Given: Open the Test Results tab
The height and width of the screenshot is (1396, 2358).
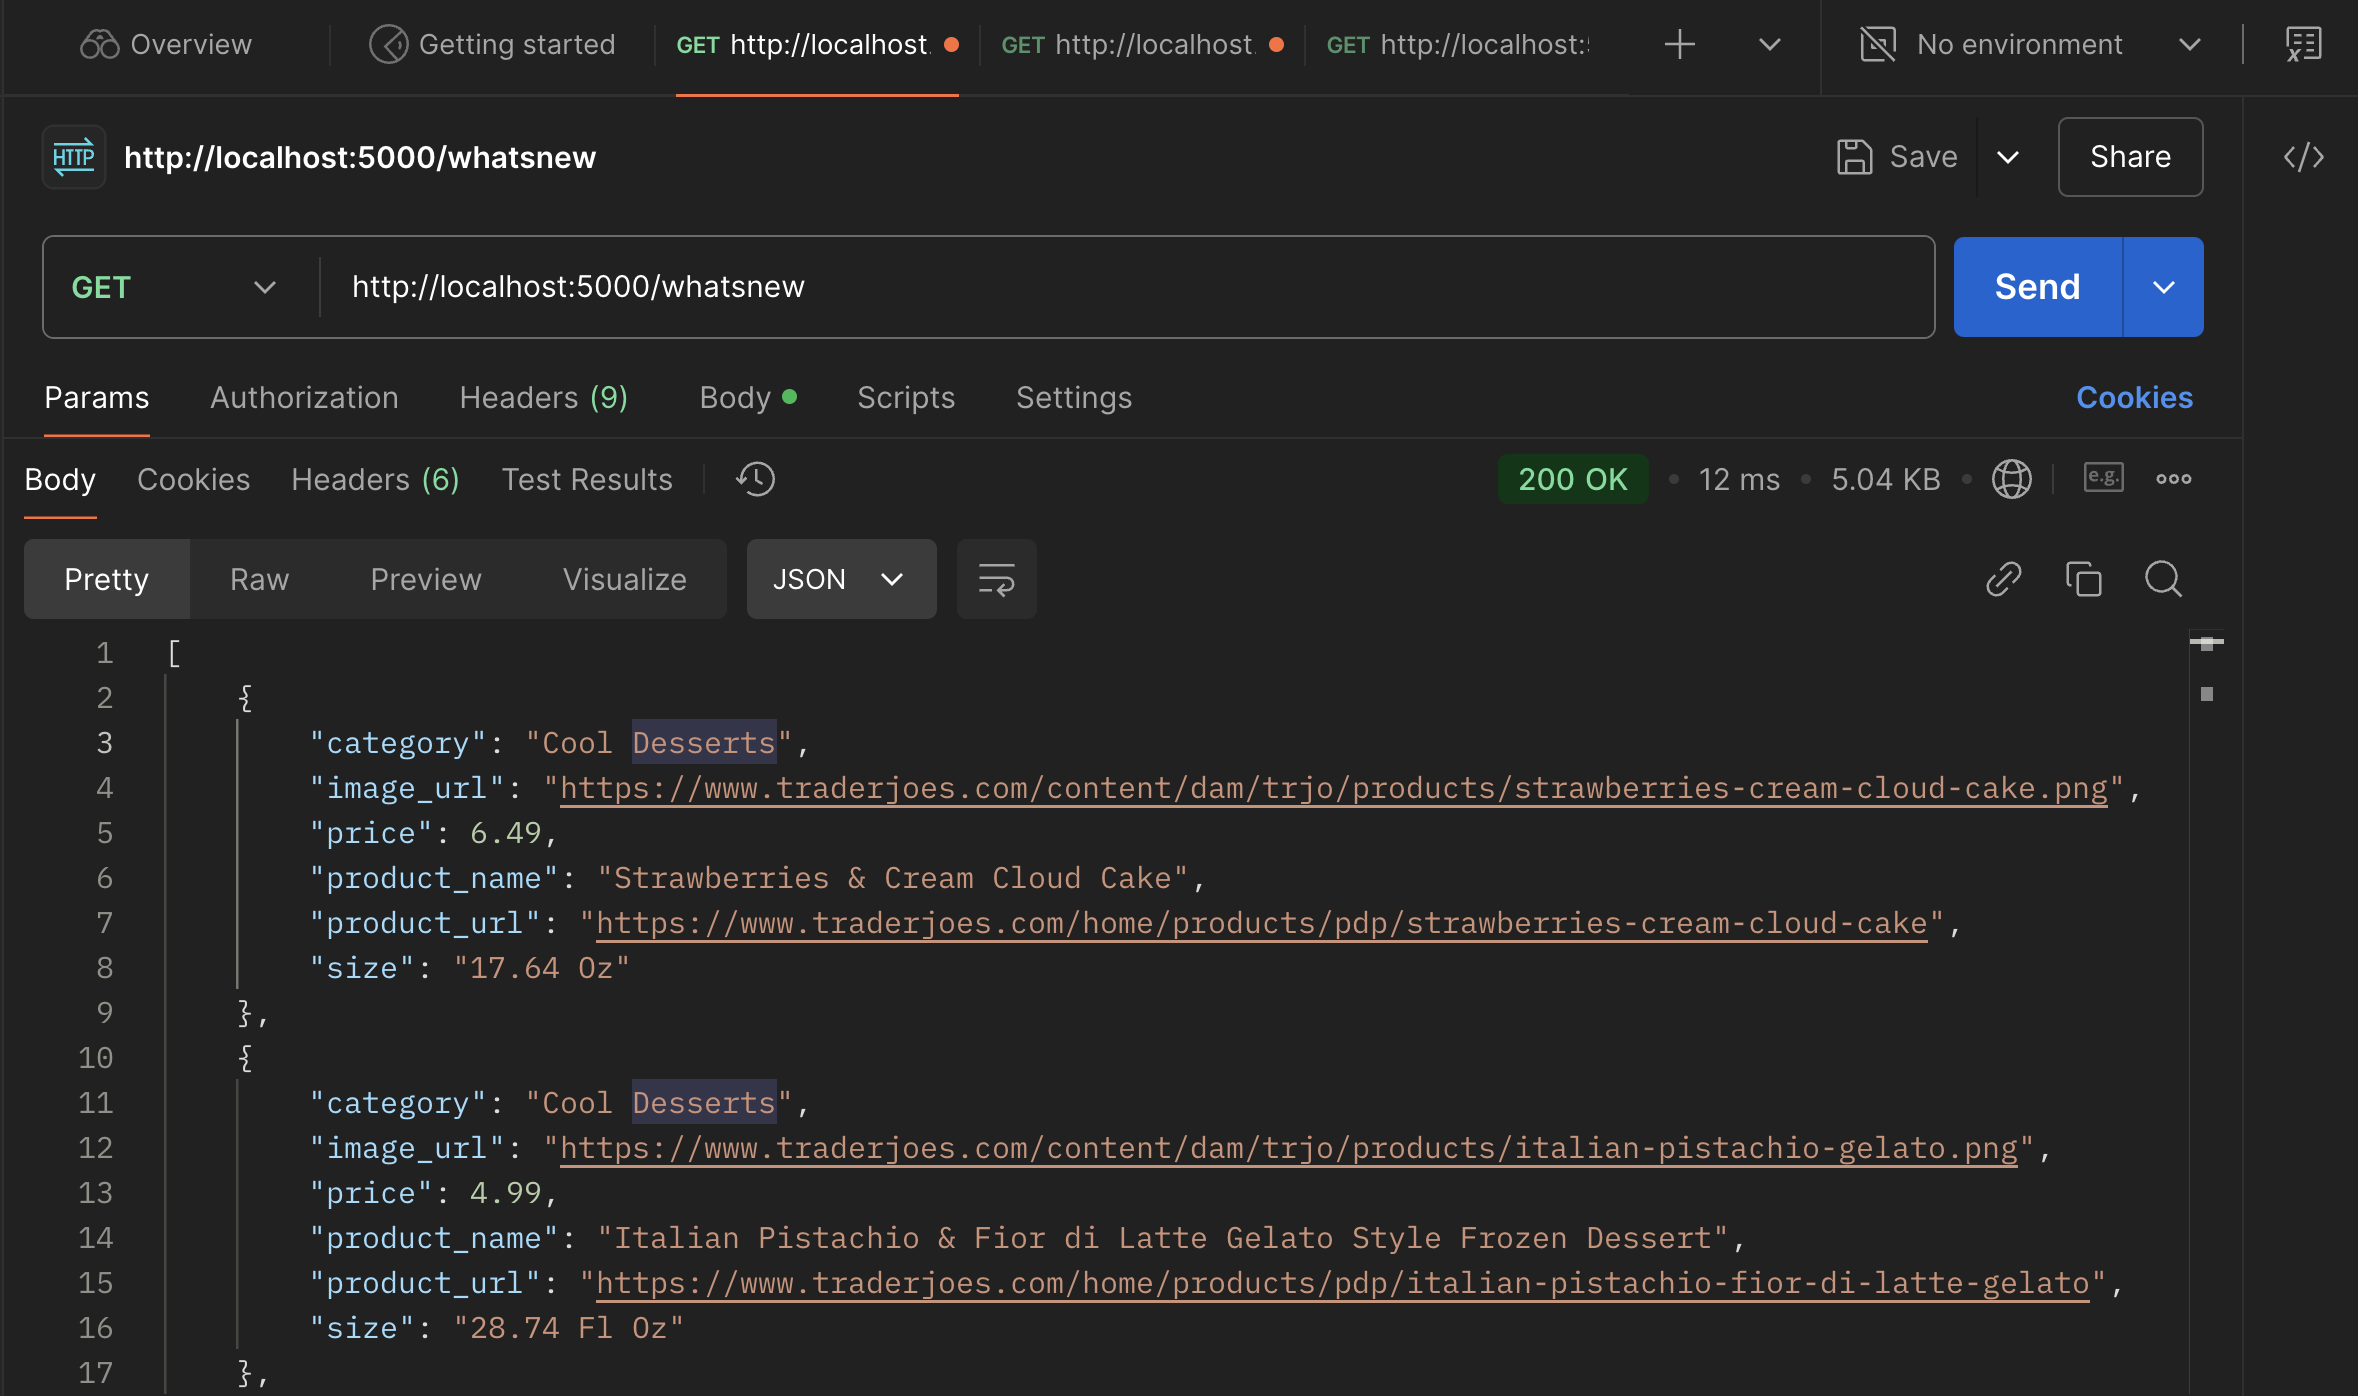Looking at the screenshot, I should (x=586, y=479).
